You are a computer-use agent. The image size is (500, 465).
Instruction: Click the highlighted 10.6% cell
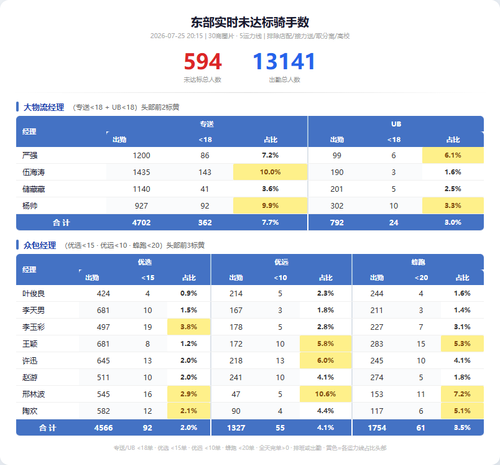pos(325,394)
